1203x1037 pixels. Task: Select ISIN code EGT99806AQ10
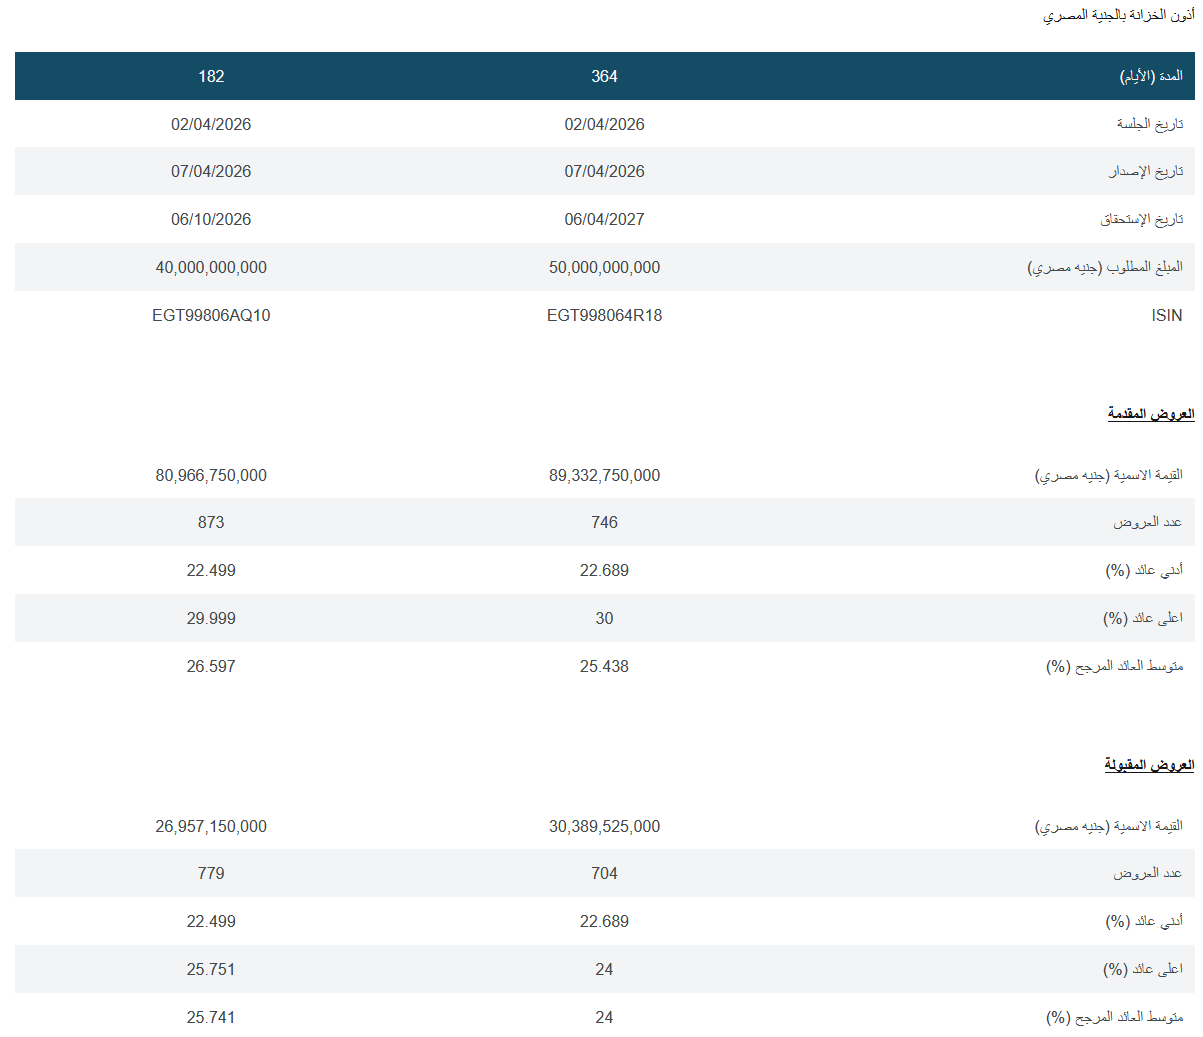click(x=211, y=315)
